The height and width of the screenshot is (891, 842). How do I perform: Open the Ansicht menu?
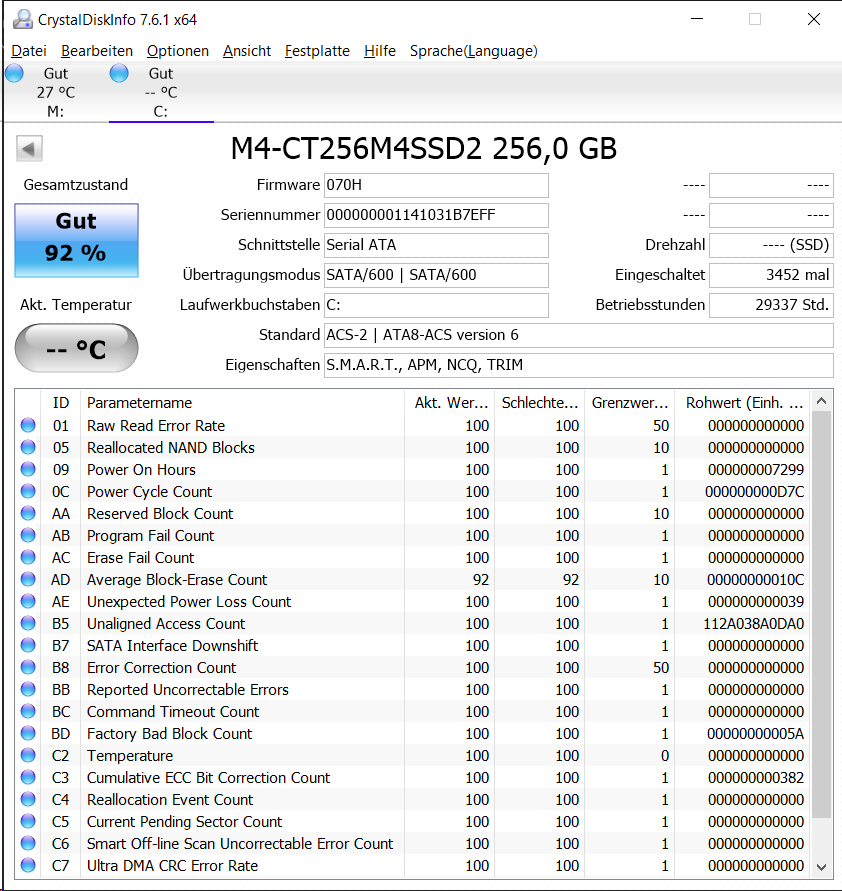click(247, 51)
